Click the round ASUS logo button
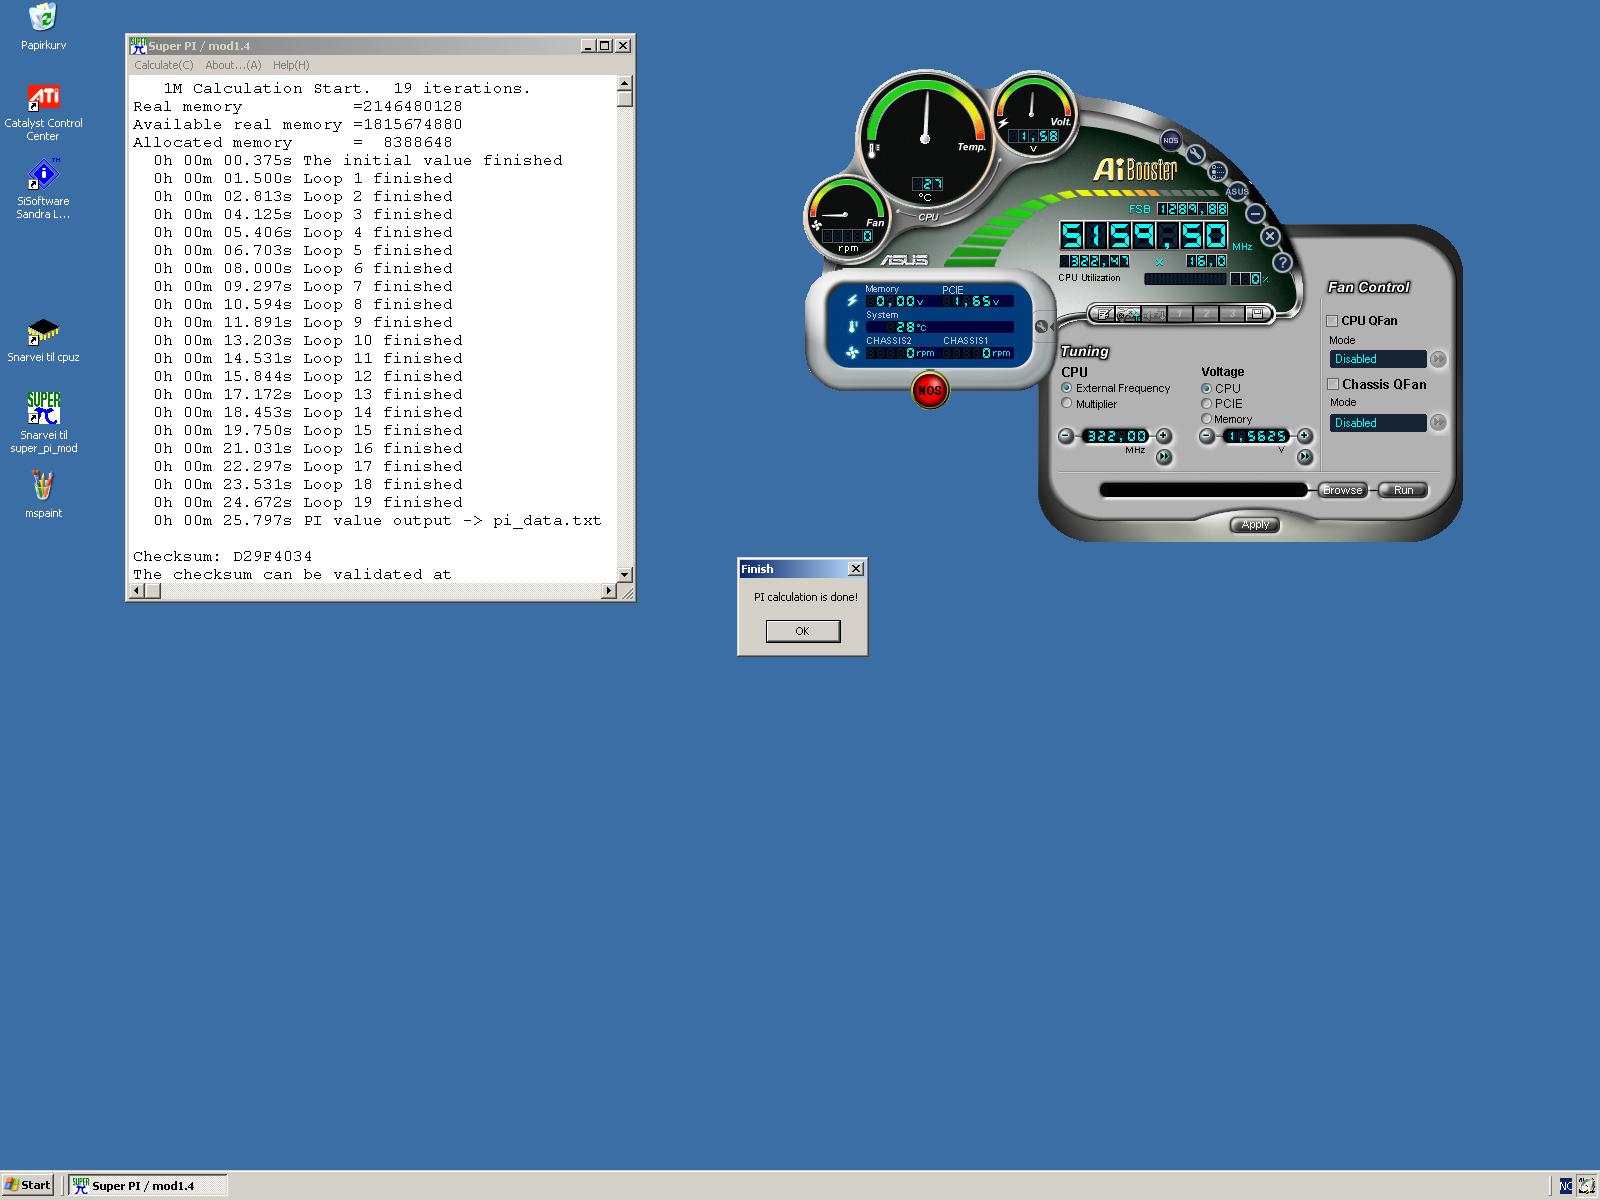 pyautogui.click(x=1237, y=191)
